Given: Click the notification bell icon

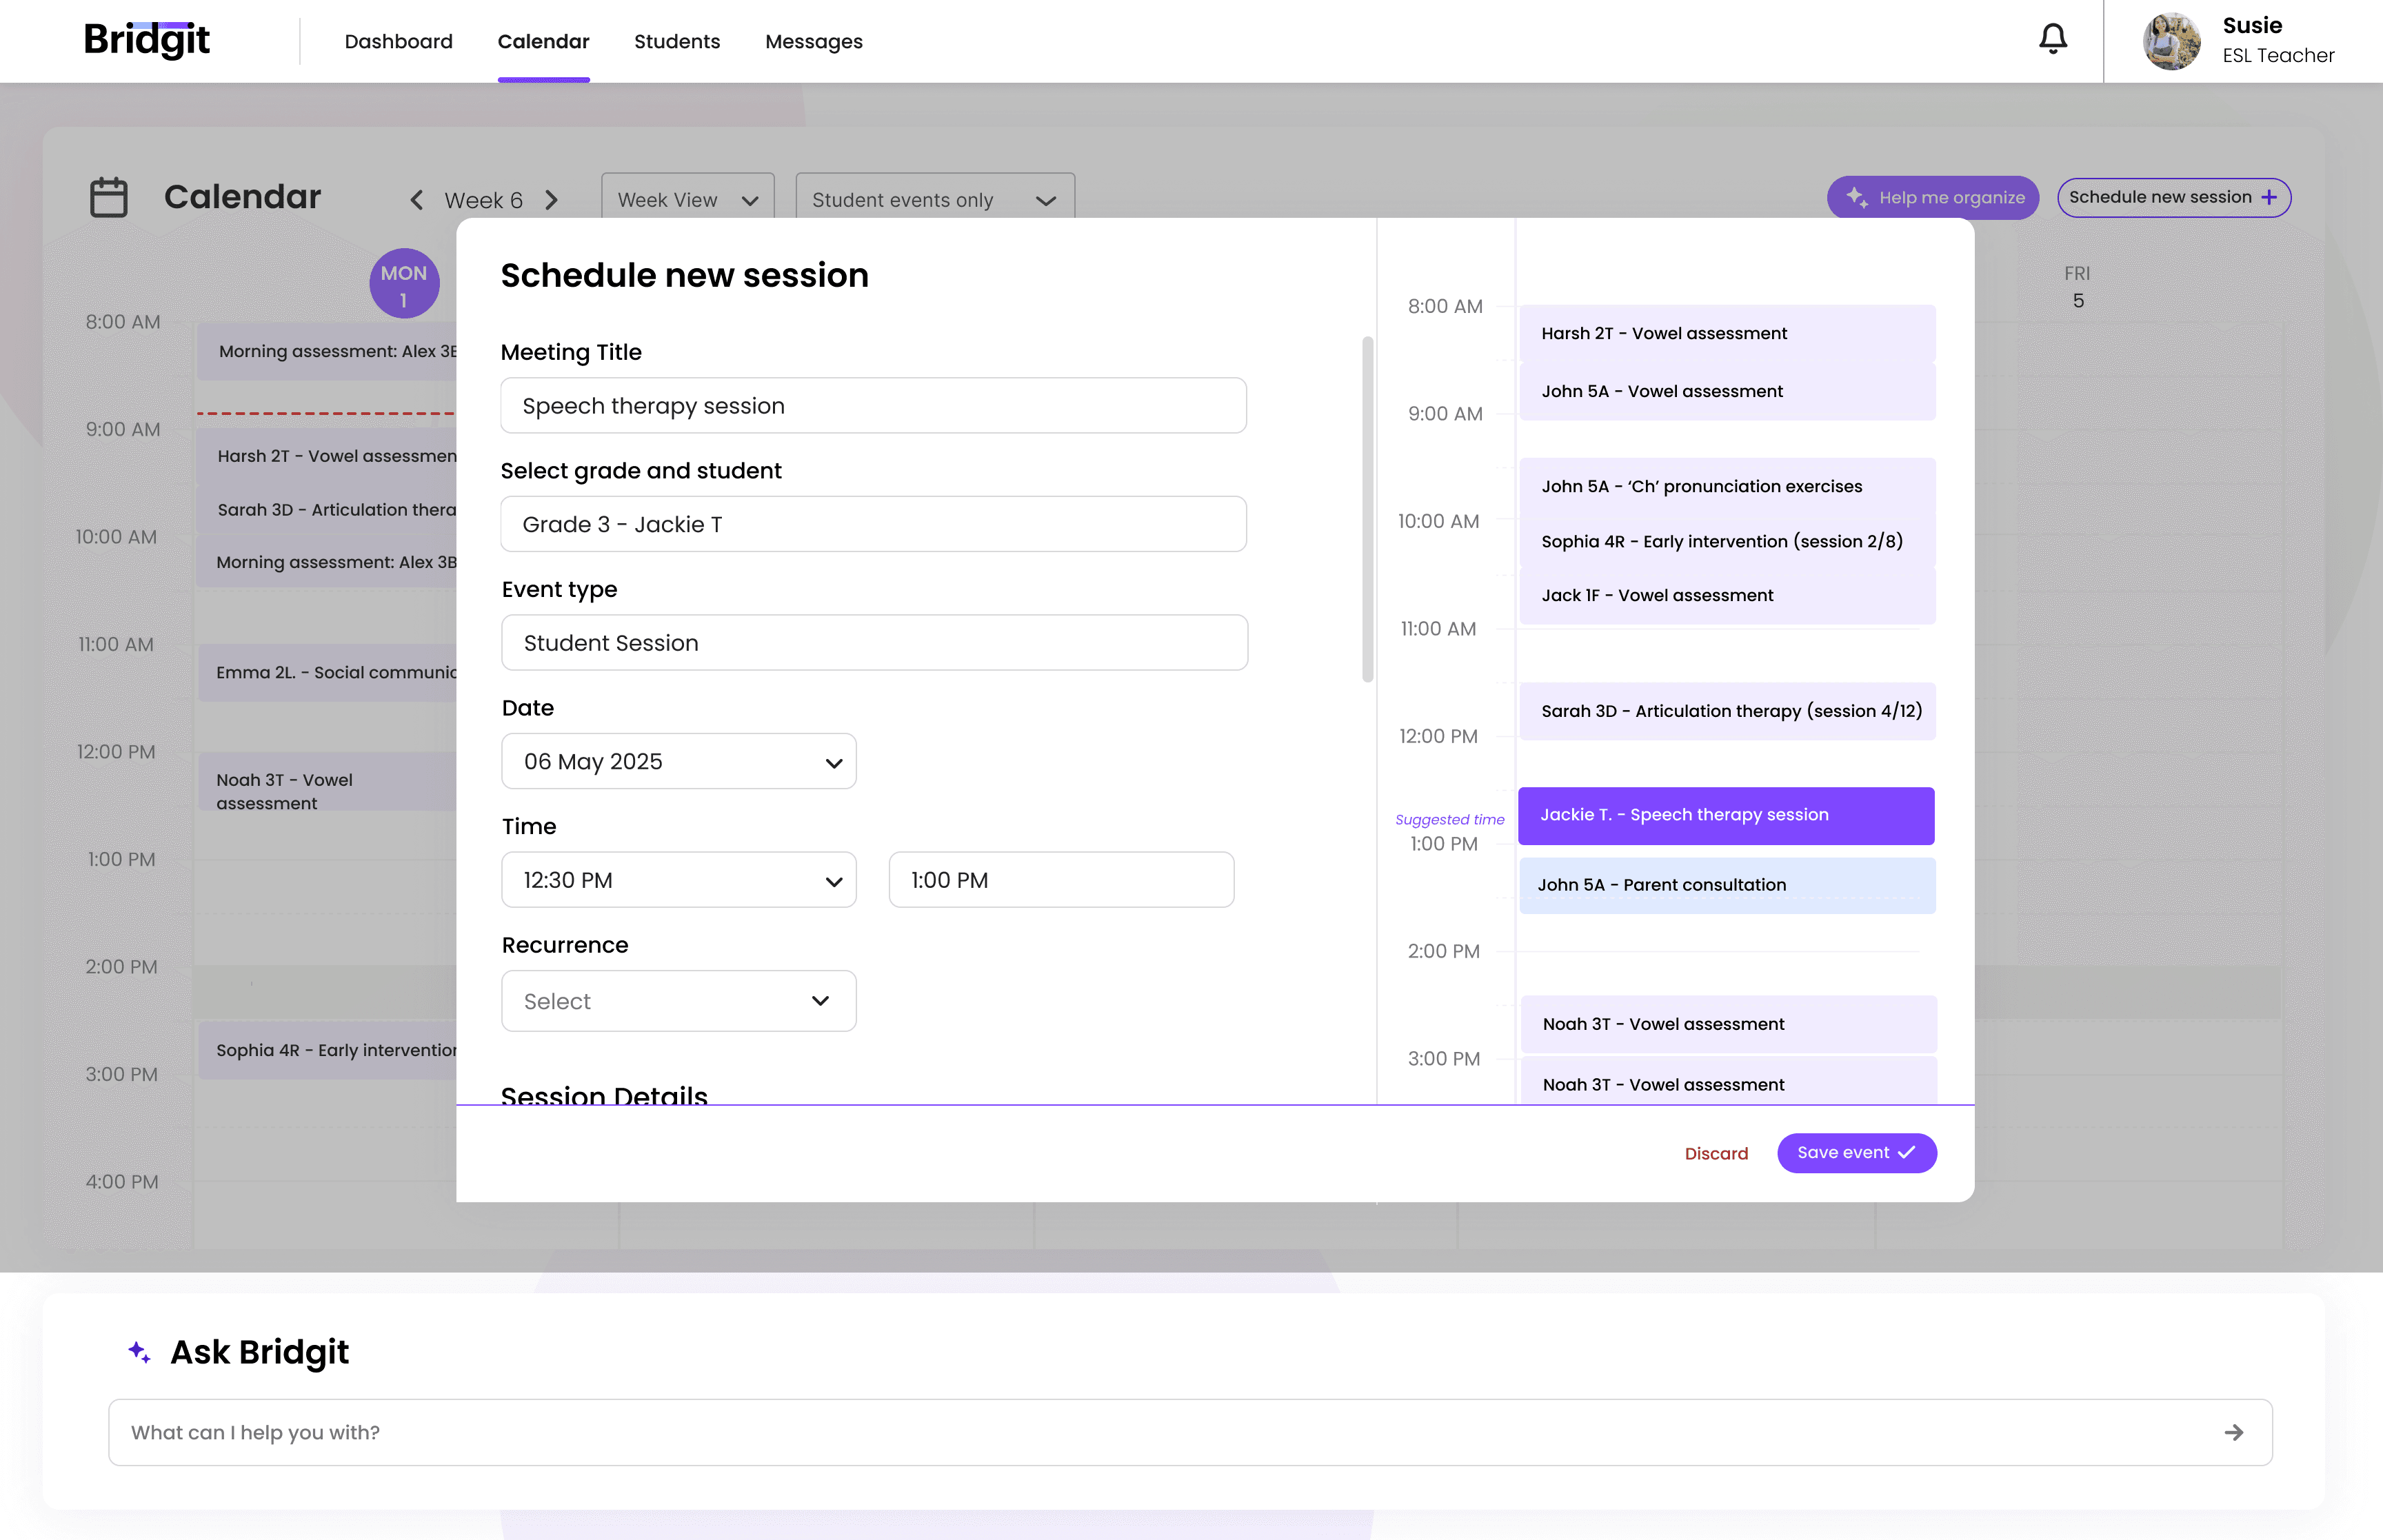Looking at the screenshot, I should pyautogui.click(x=2052, y=39).
